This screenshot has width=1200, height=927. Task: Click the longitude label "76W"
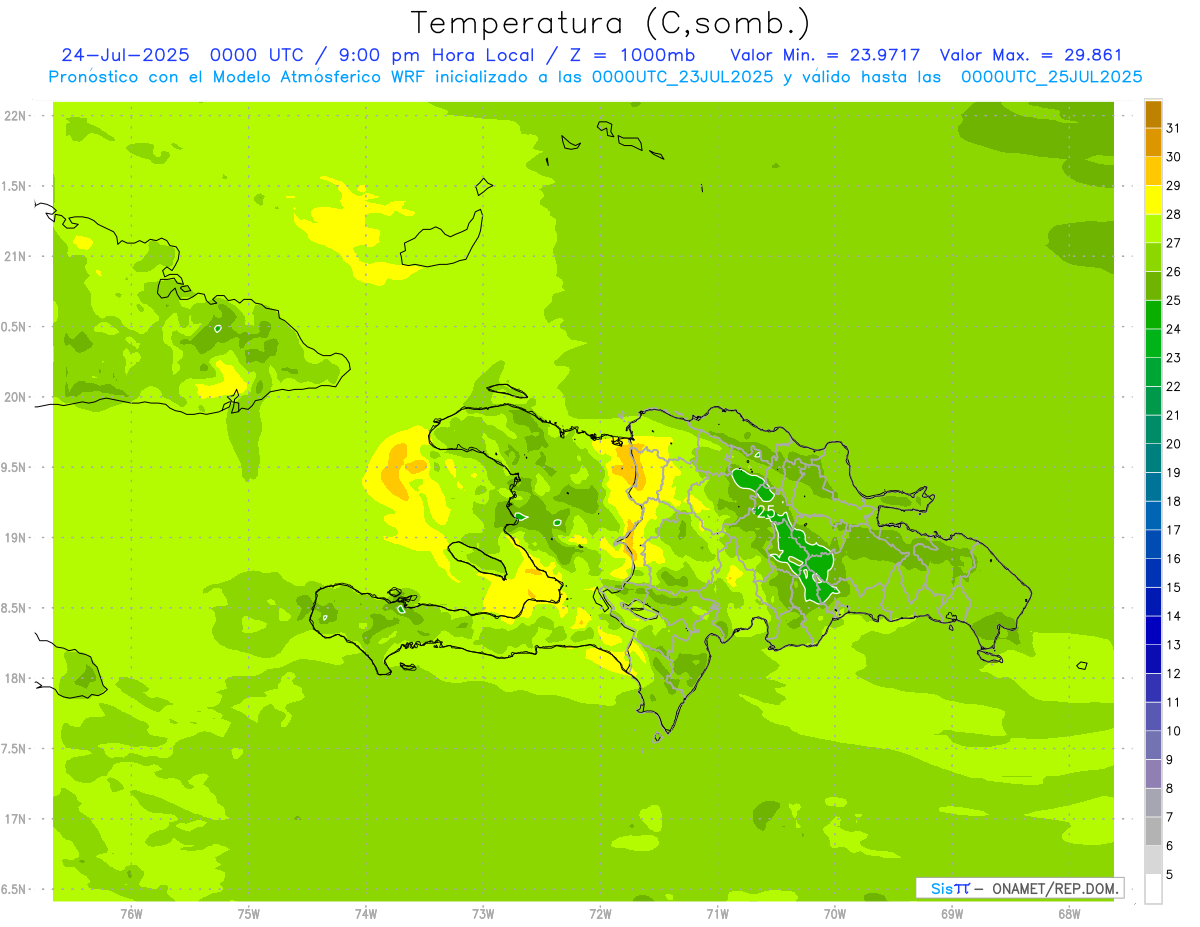tap(131, 913)
